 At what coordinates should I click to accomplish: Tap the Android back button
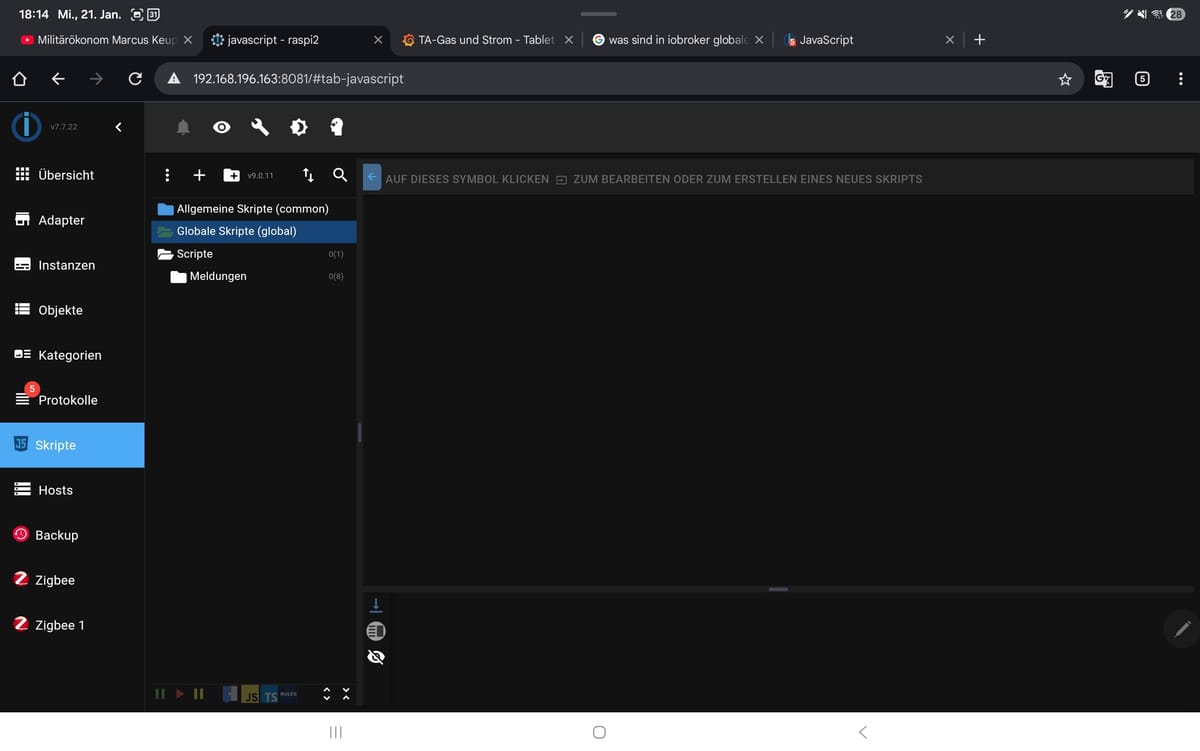tap(863, 732)
